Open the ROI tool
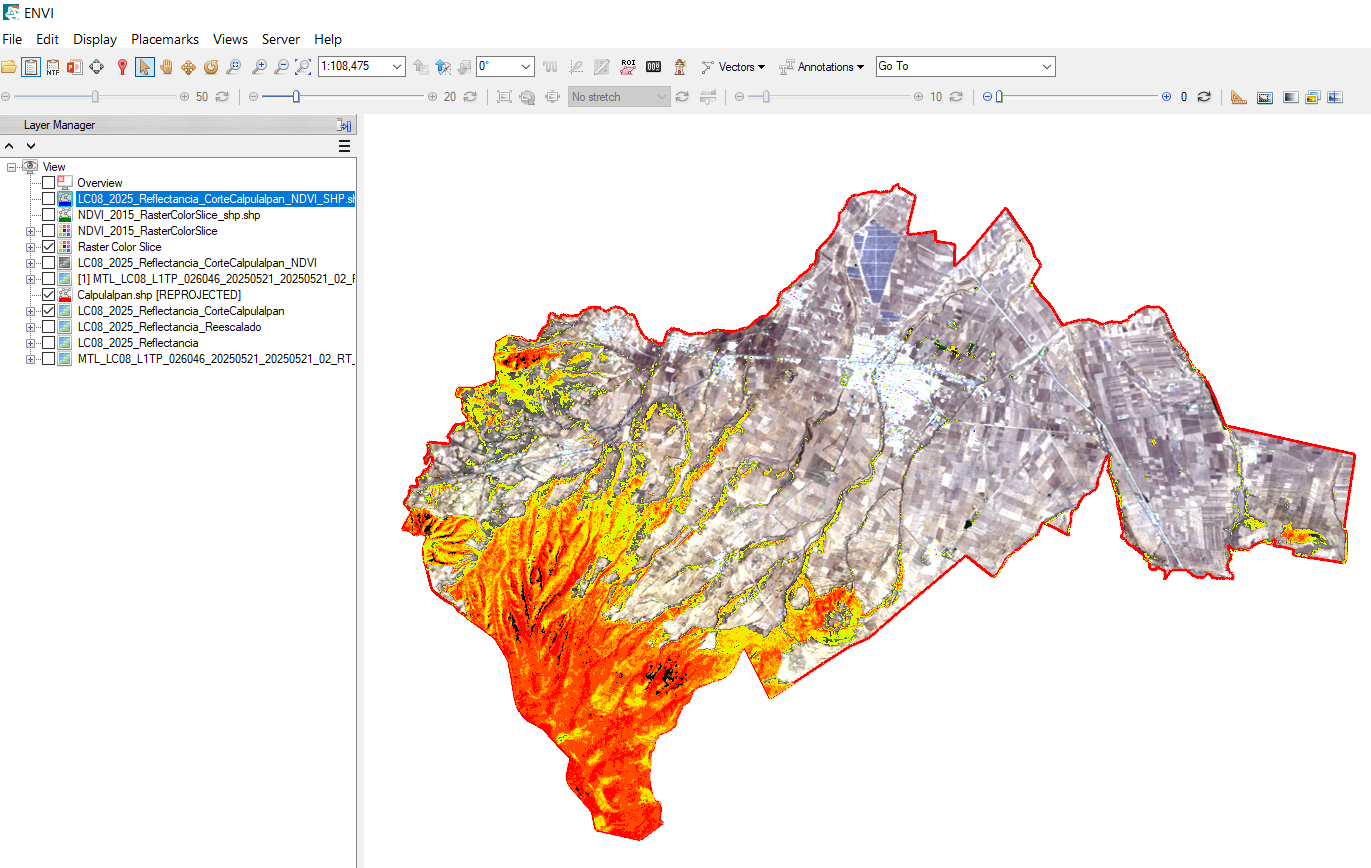The height and width of the screenshot is (868, 1371). (x=628, y=67)
